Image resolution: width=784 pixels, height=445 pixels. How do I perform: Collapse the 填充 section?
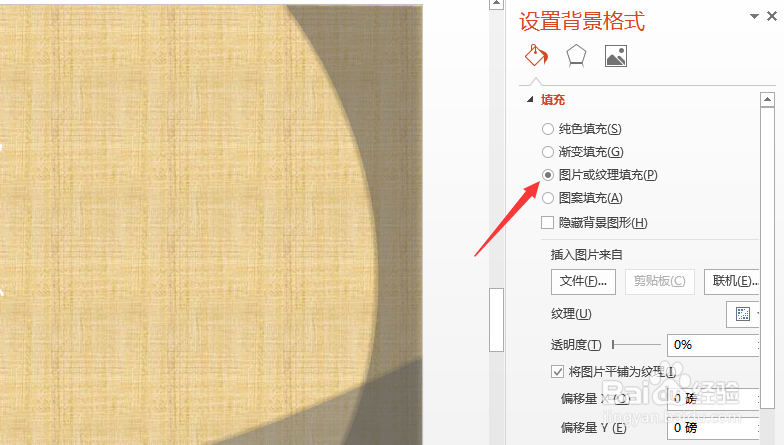(x=530, y=100)
